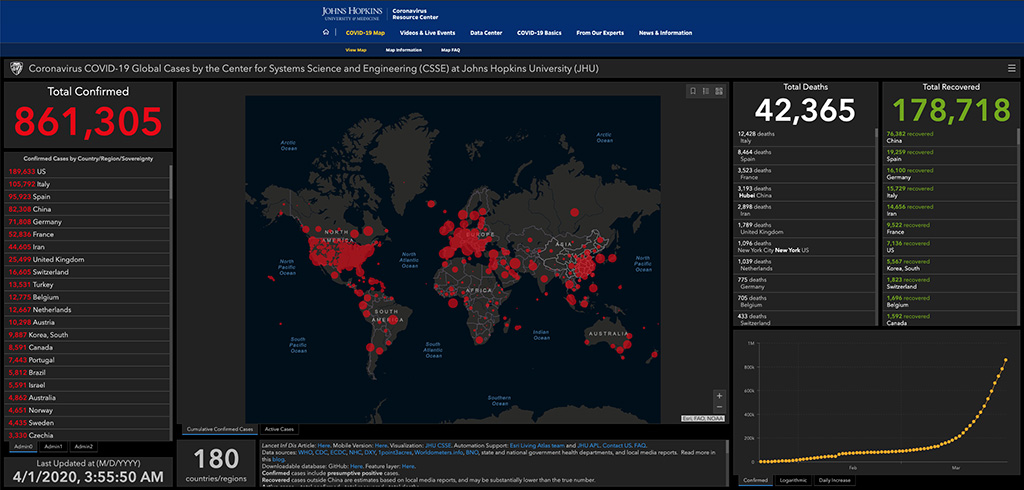Click the Esri, FAO, NOAA map attribution
Image resolution: width=1024 pixels, height=490 pixels.
tap(703, 418)
